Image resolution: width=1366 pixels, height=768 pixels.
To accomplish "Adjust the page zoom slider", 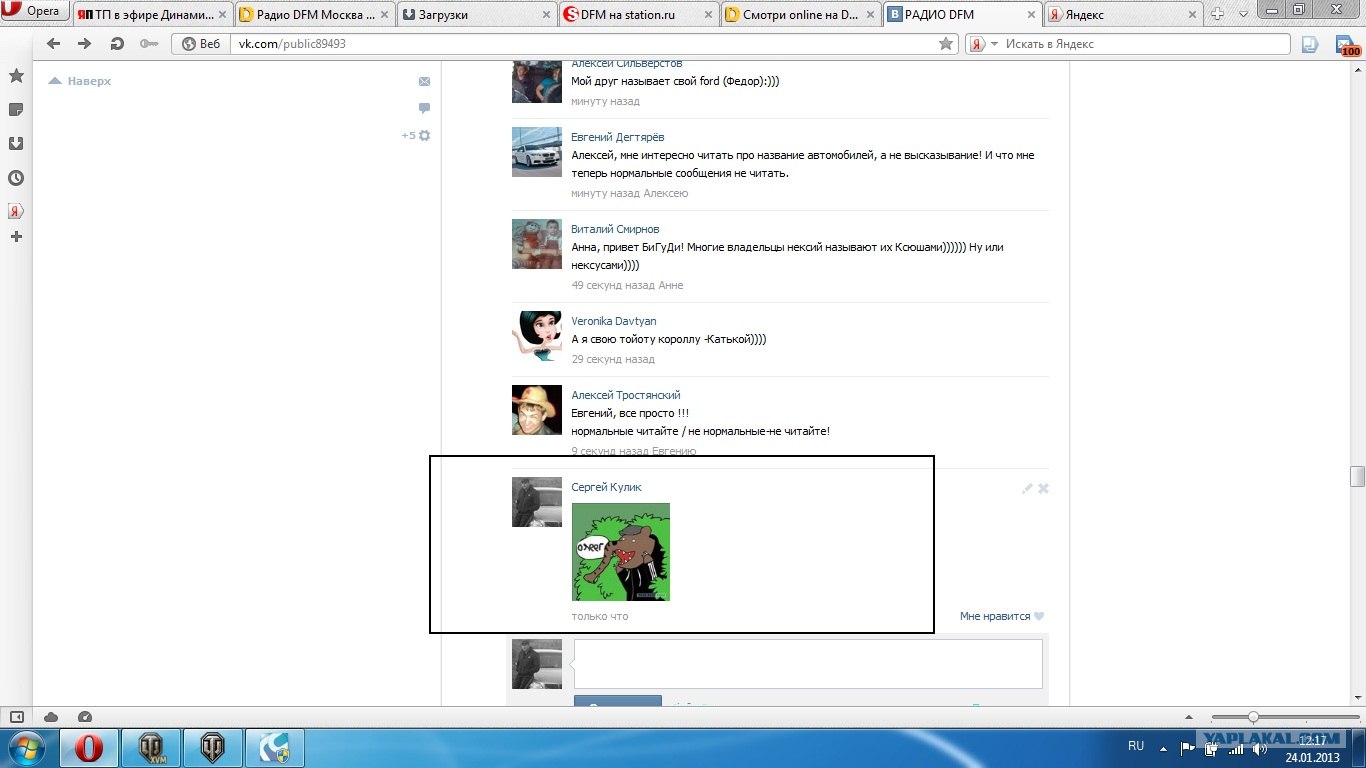I will (1253, 717).
